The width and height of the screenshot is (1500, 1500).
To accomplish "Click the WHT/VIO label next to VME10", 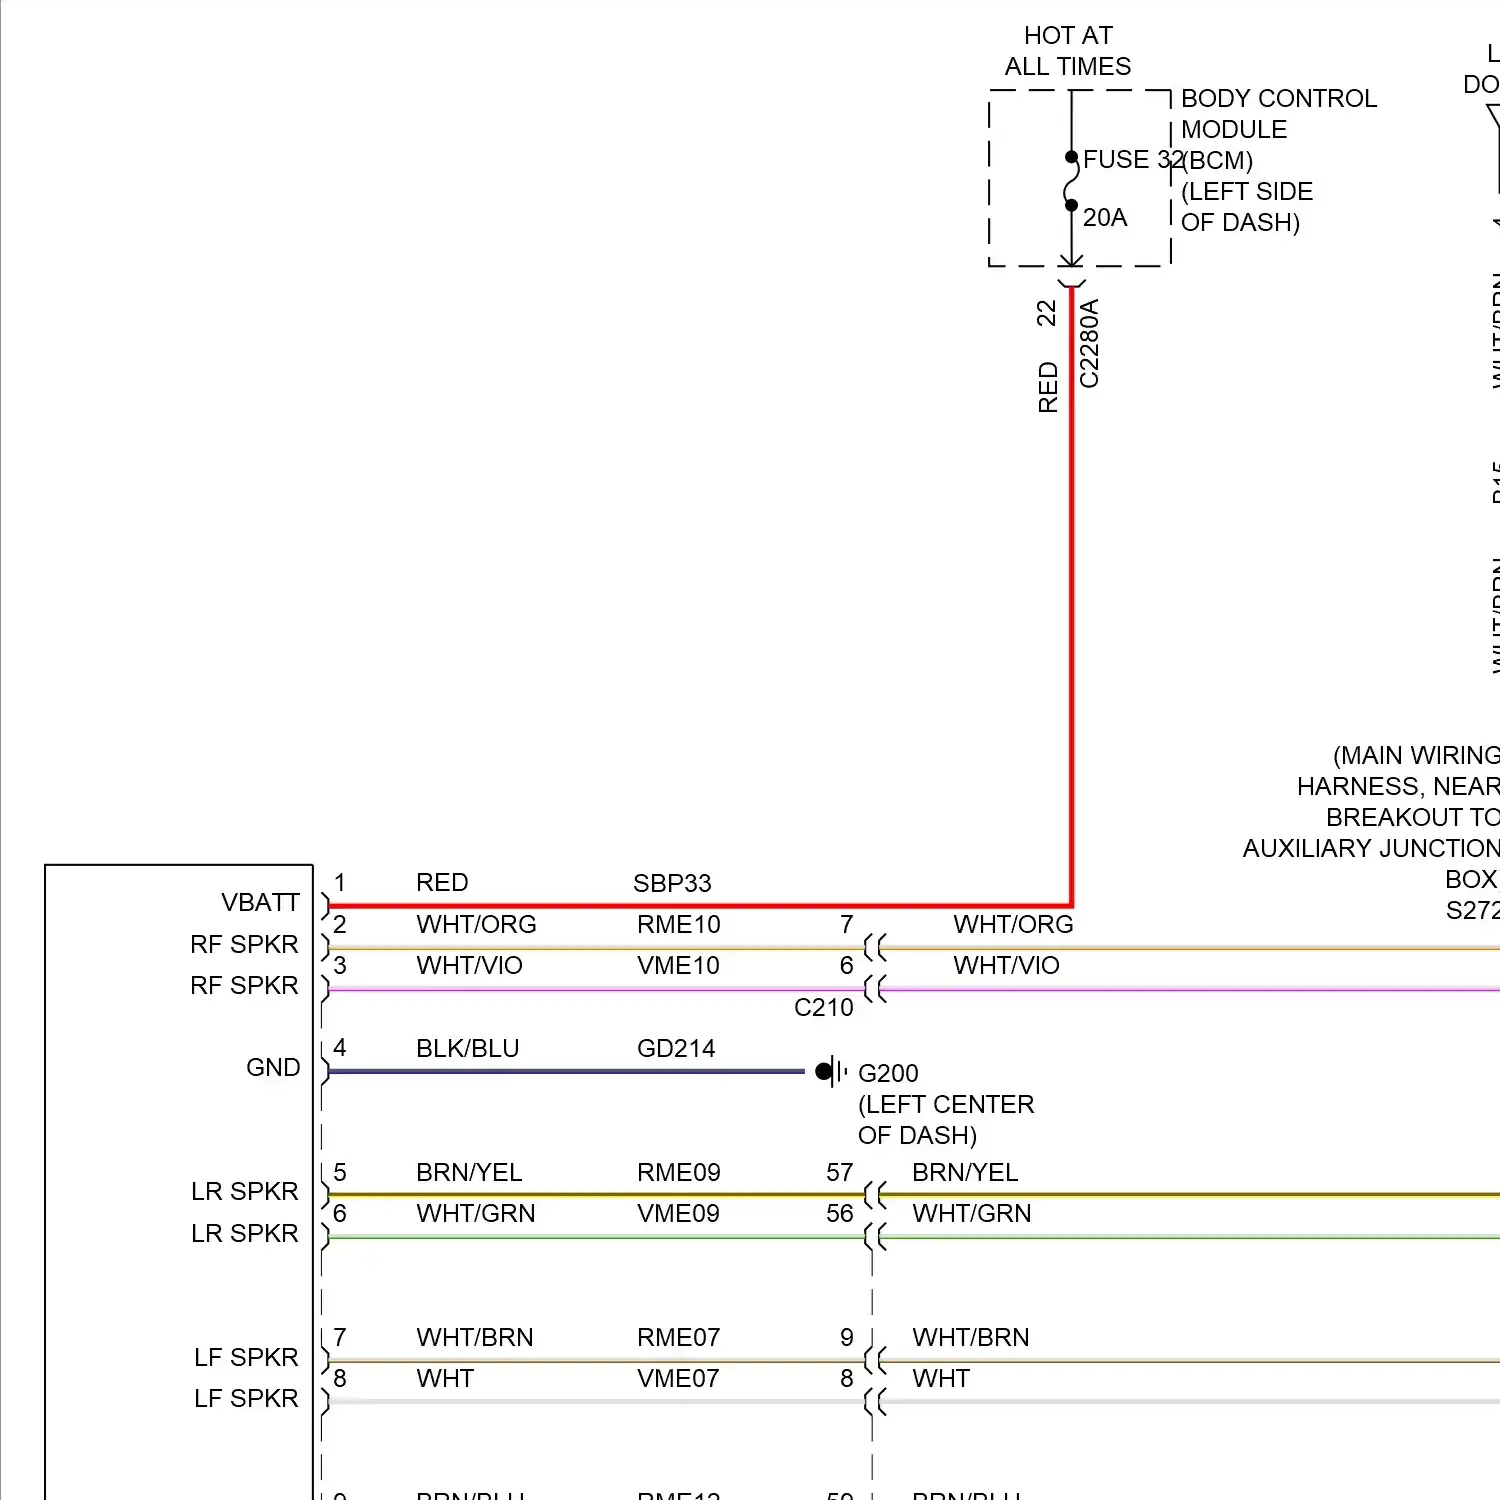I will click(x=469, y=966).
